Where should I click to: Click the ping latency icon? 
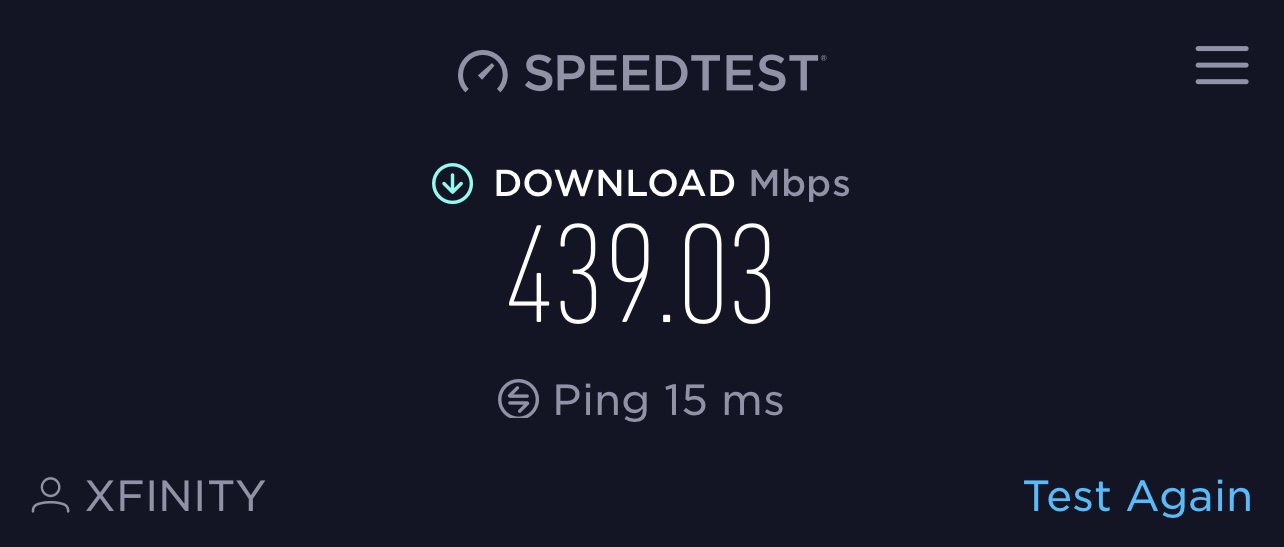(518, 399)
